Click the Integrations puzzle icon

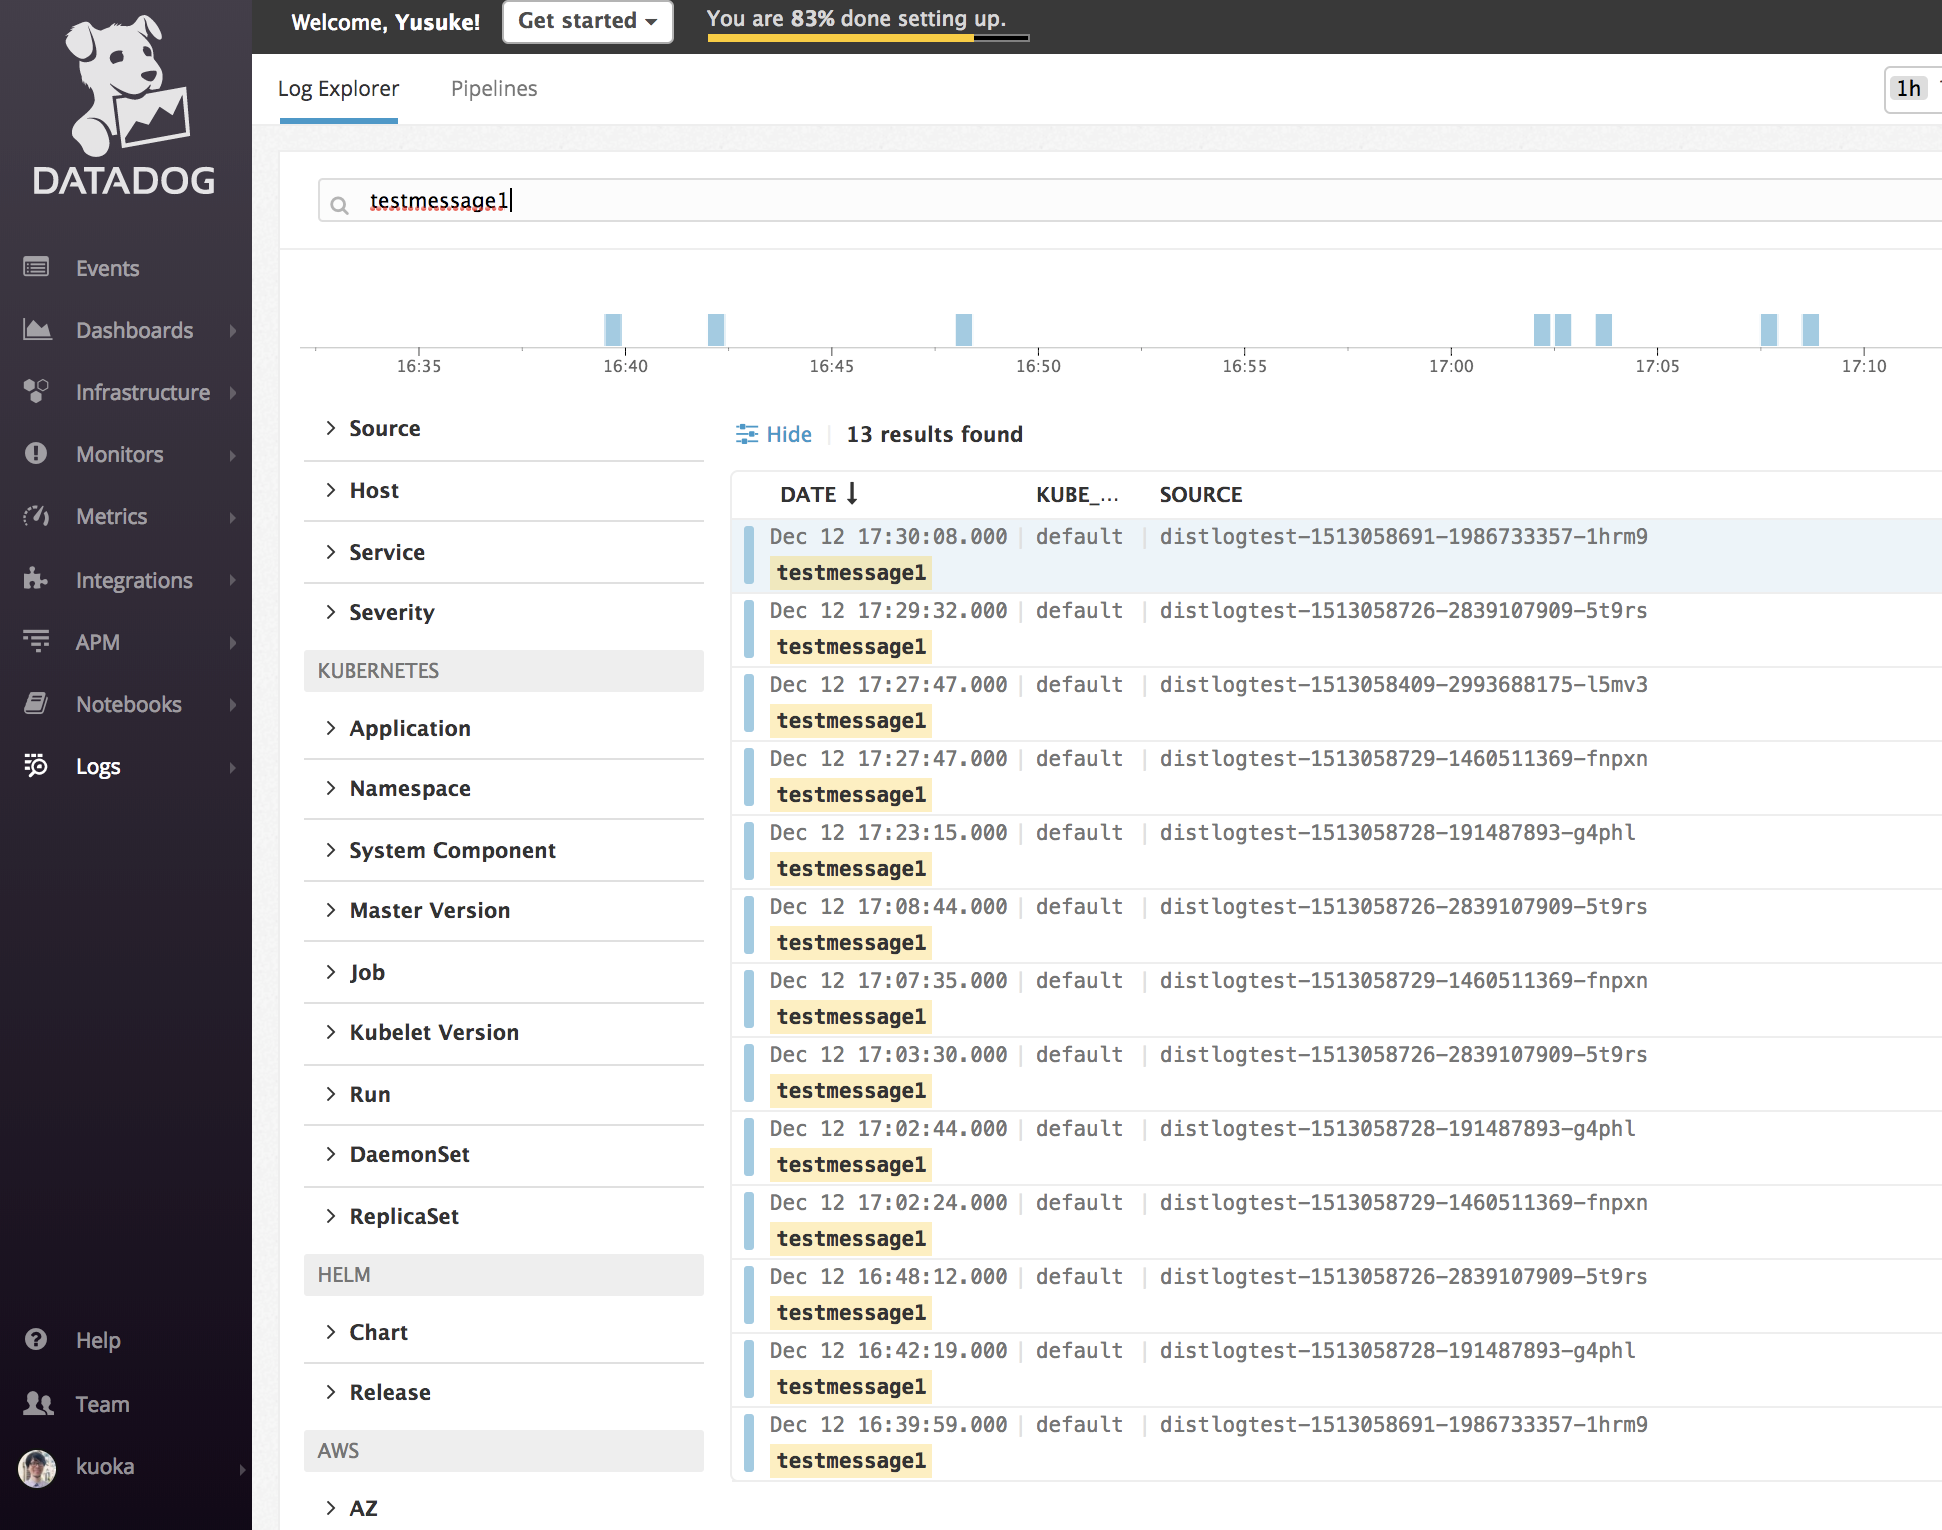[x=36, y=579]
